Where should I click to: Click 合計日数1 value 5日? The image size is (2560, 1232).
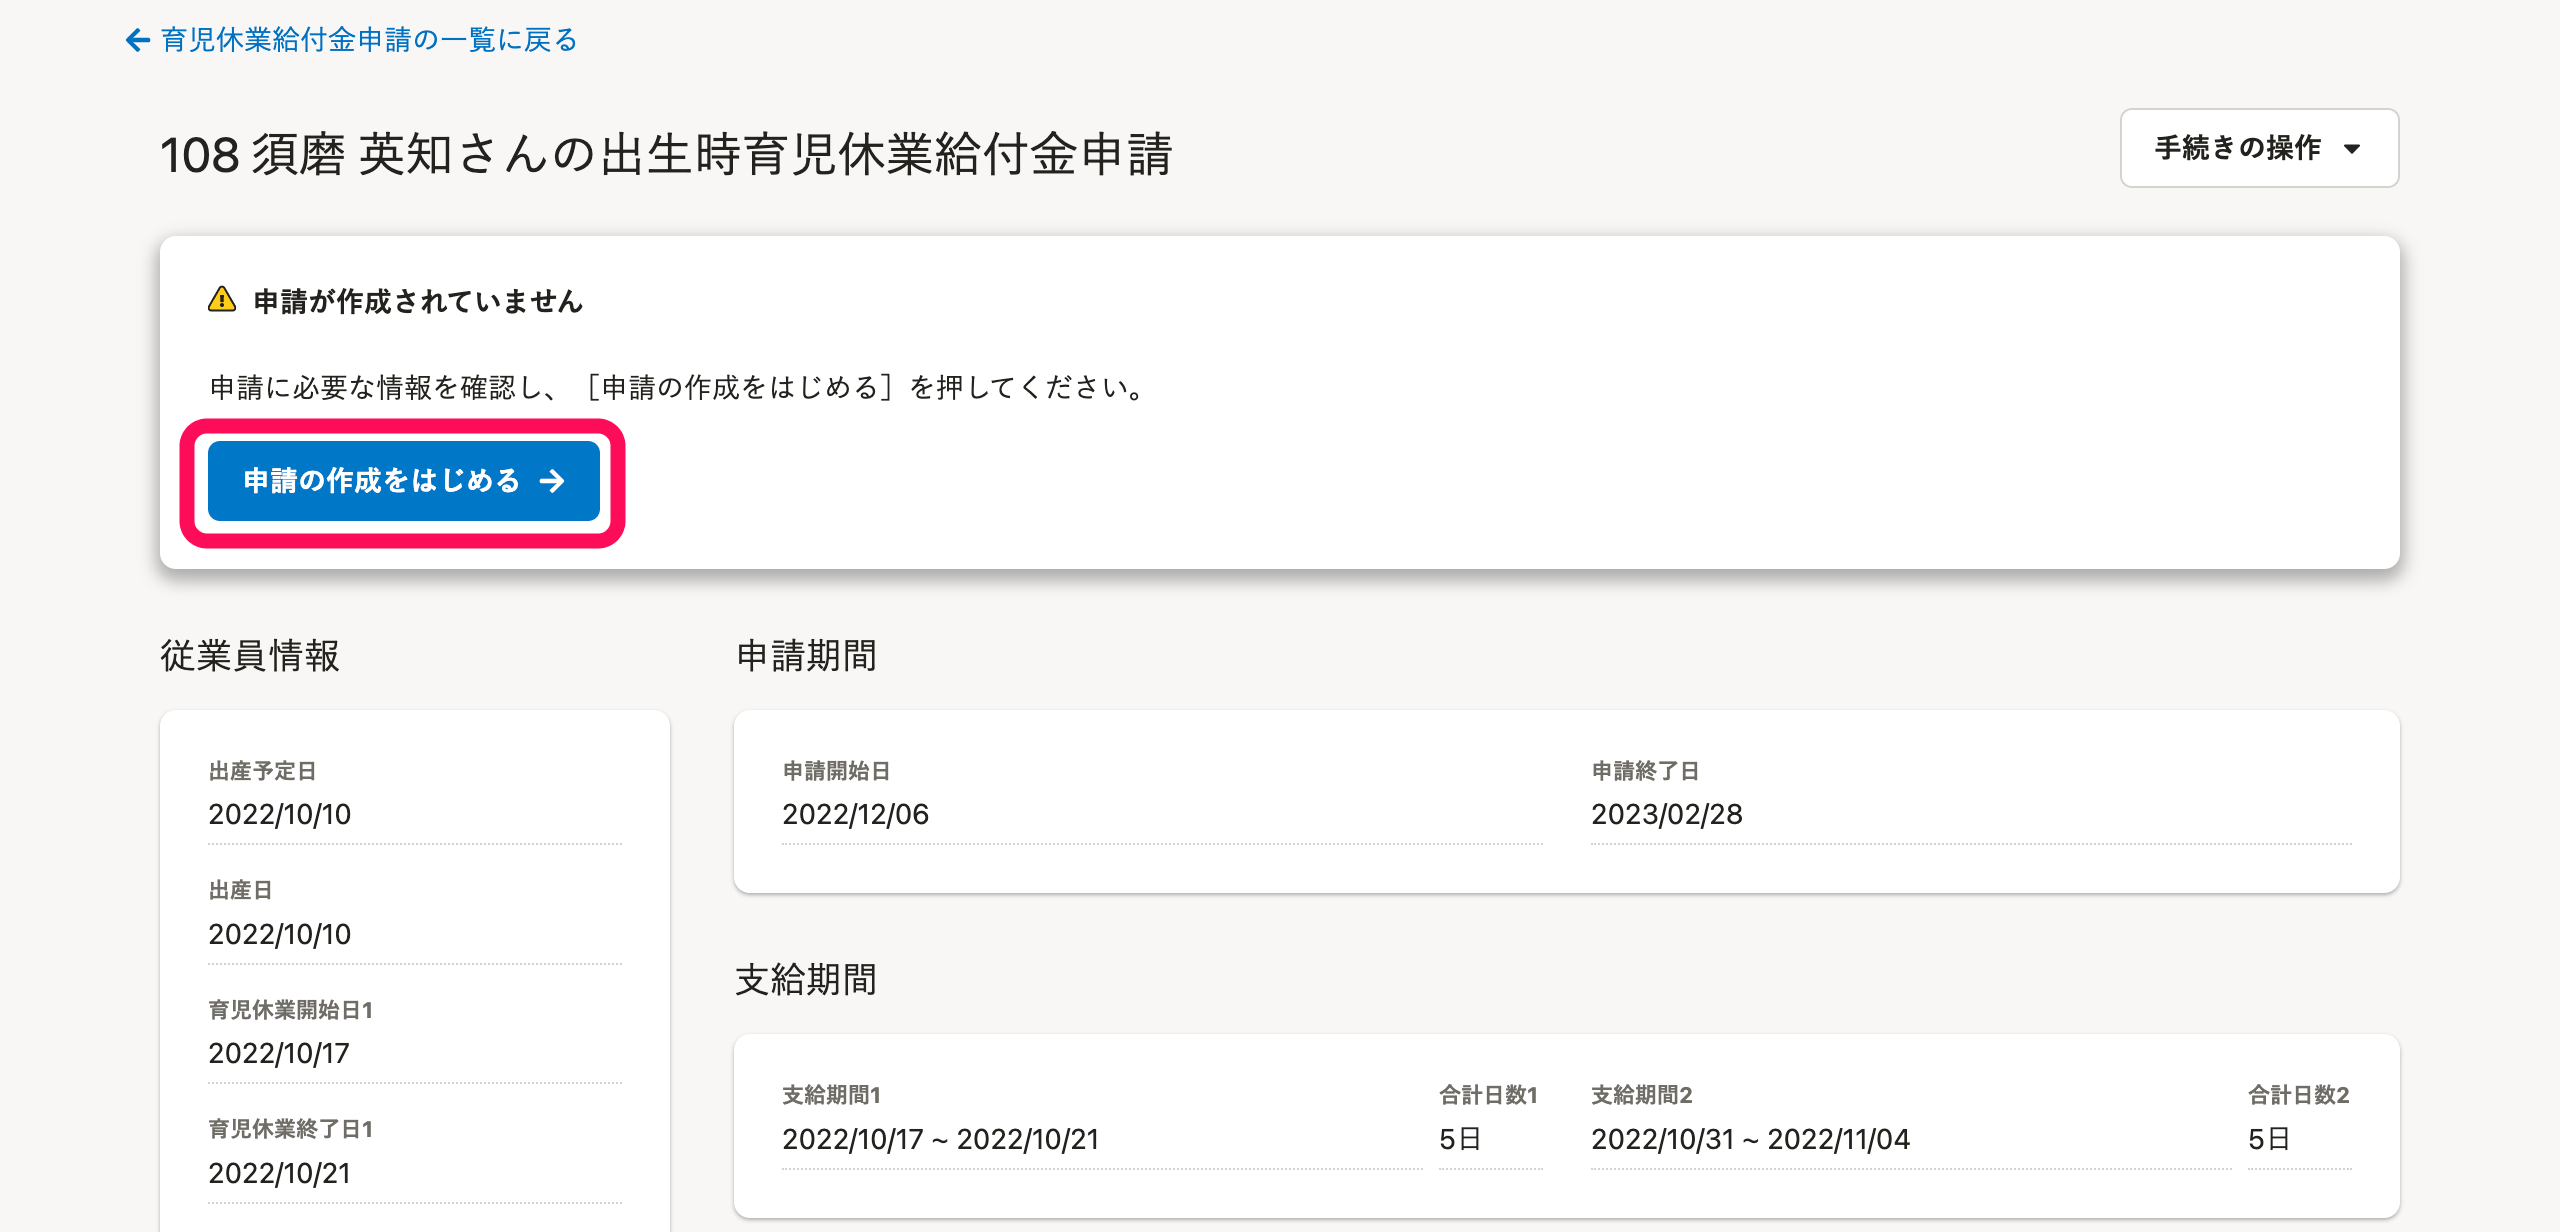[1459, 1139]
